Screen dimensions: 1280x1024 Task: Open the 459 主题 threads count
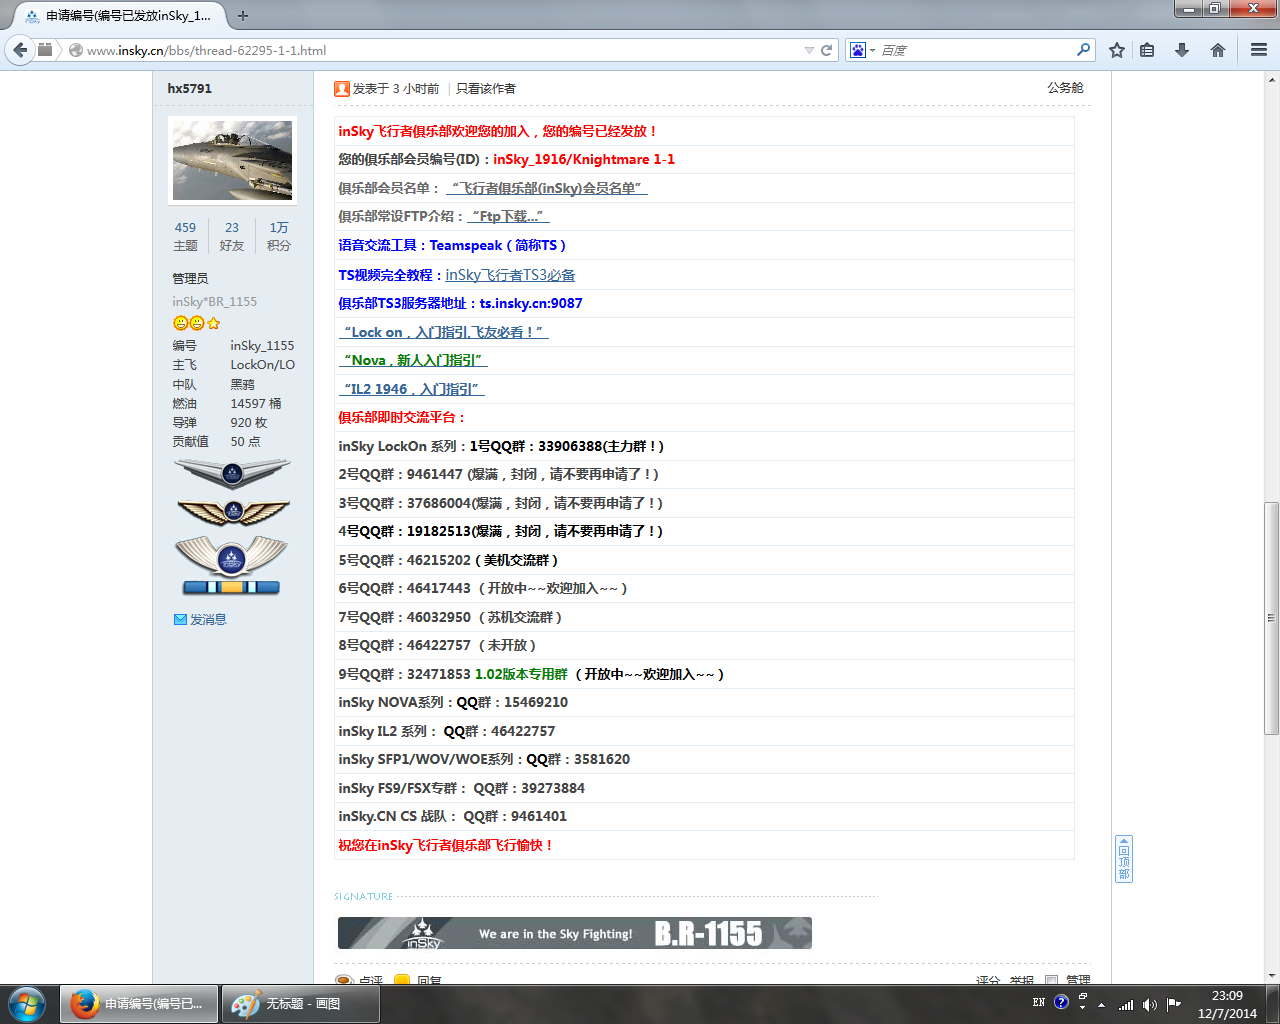pos(185,236)
